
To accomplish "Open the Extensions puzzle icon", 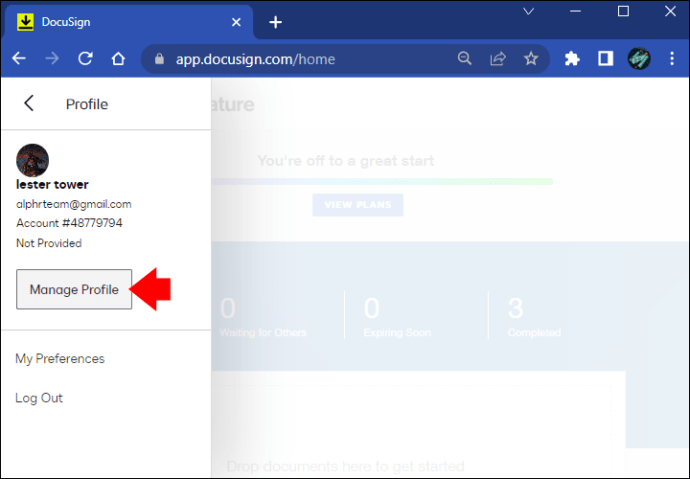I will pyautogui.click(x=572, y=59).
